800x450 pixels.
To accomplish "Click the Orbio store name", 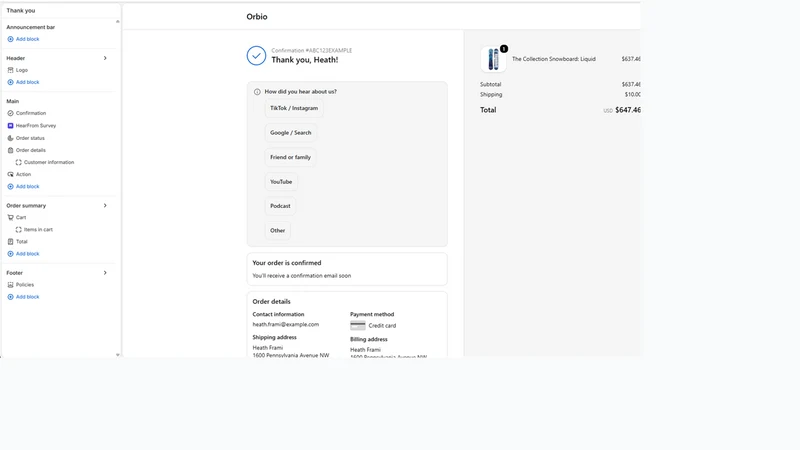I will tap(257, 17).
